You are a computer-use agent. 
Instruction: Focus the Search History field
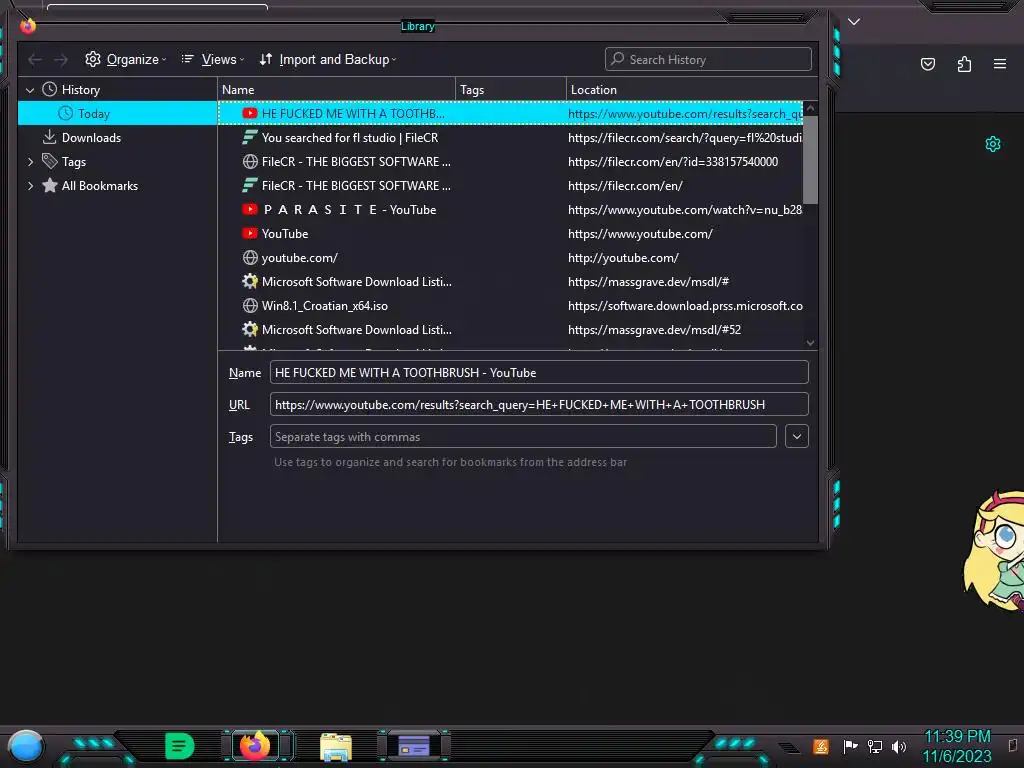tap(708, 59)
